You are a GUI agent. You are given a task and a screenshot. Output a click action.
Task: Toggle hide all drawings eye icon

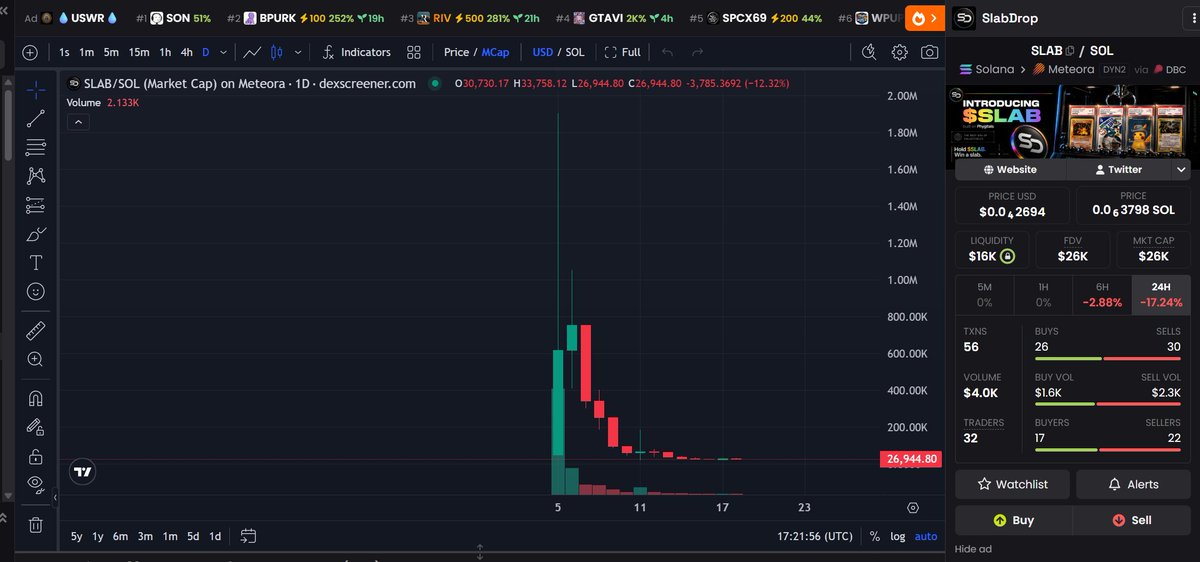pos(36,485)
